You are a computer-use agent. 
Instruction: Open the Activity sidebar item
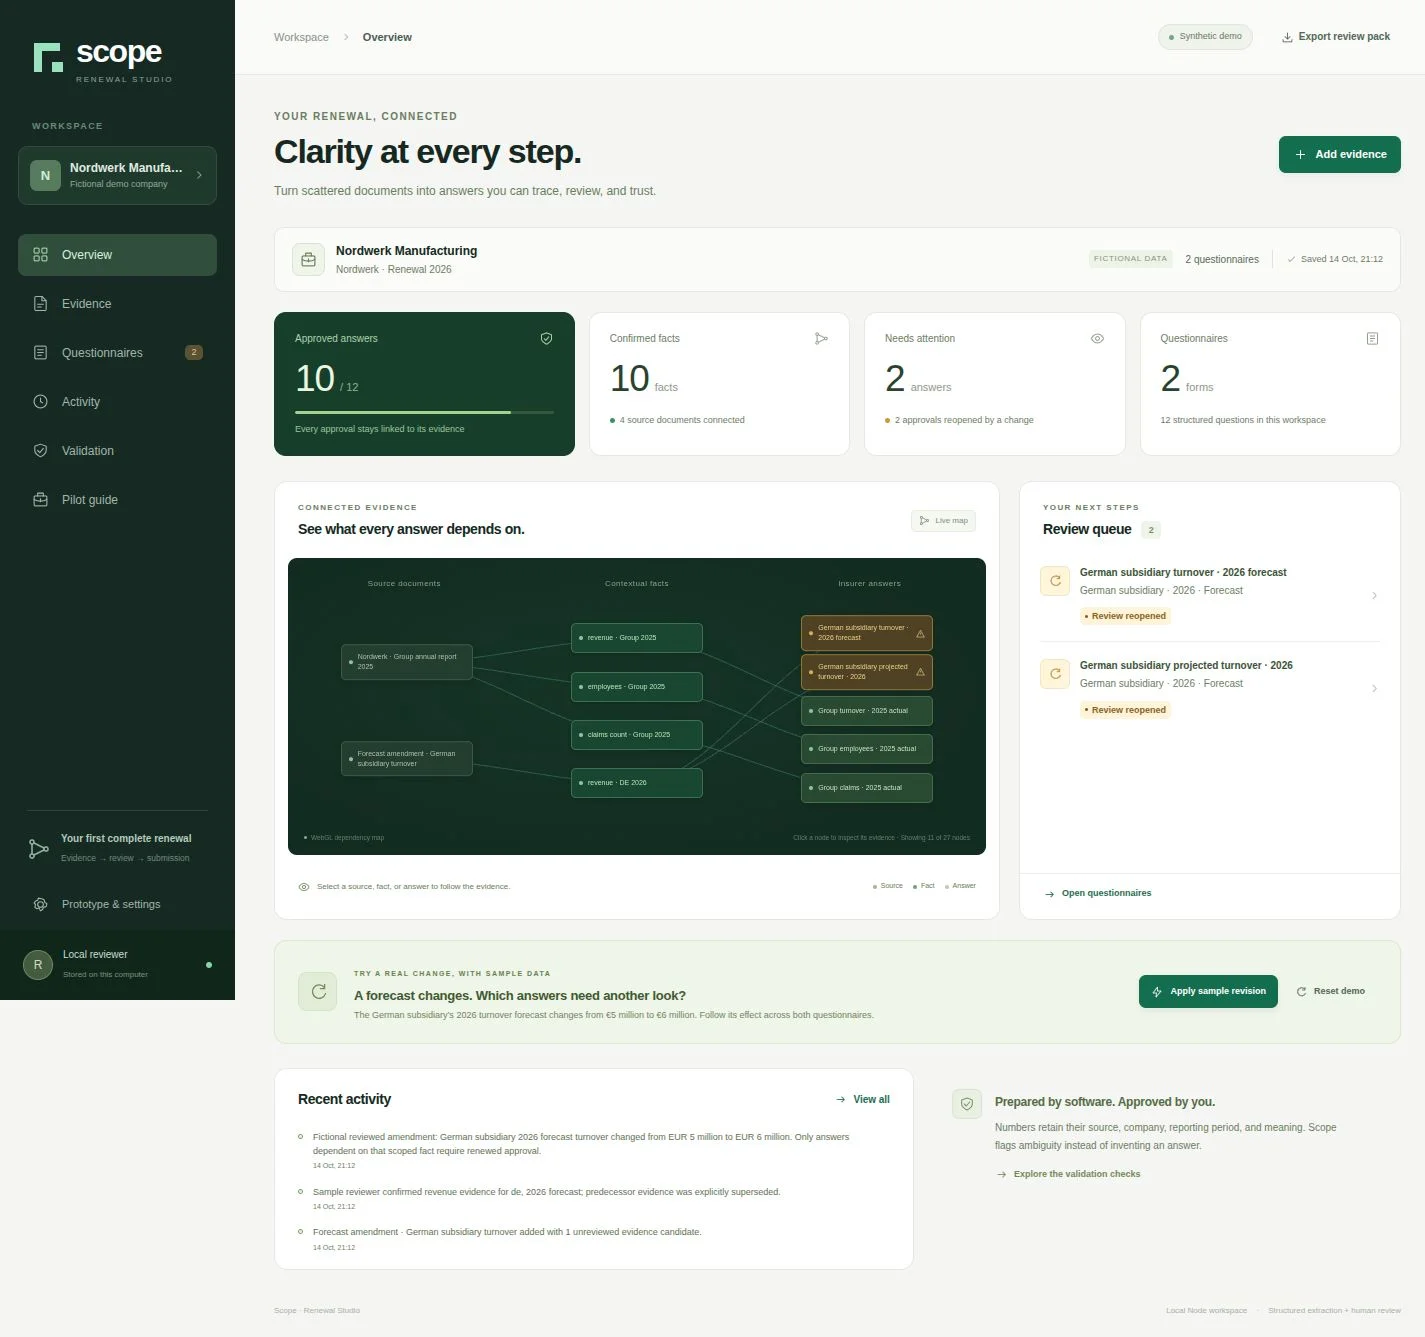click(x=117, y=402)
